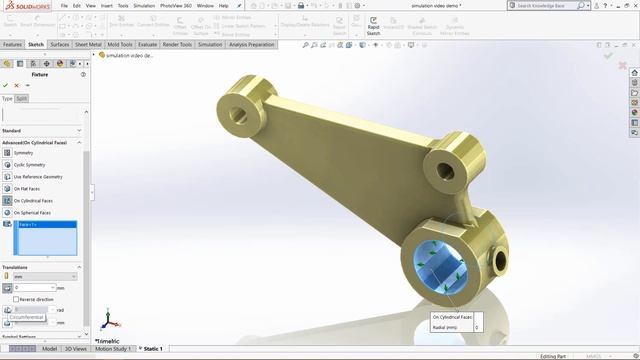Accept the Fixture with the green checkmark
Viewport: 640px width, 360px height.
5,85
